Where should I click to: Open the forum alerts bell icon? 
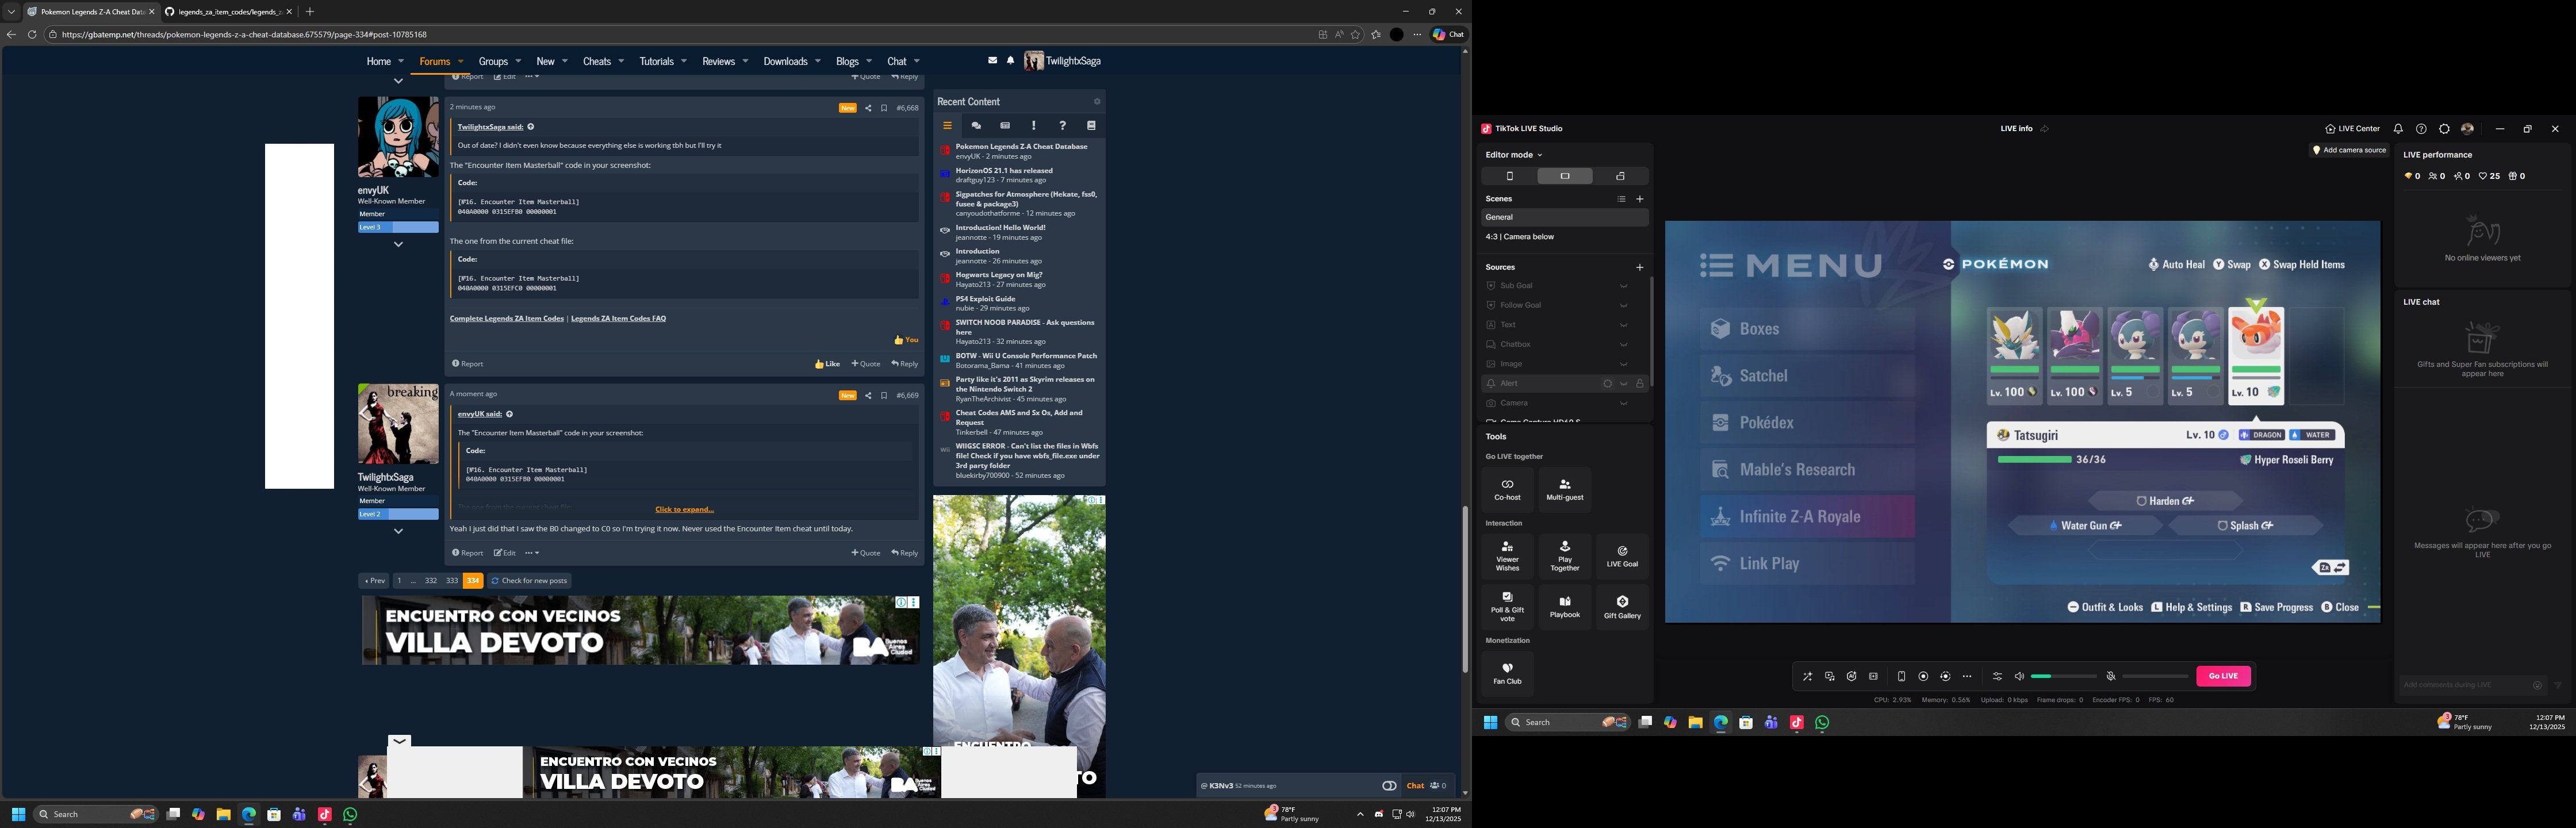(x=1010, y=60)
